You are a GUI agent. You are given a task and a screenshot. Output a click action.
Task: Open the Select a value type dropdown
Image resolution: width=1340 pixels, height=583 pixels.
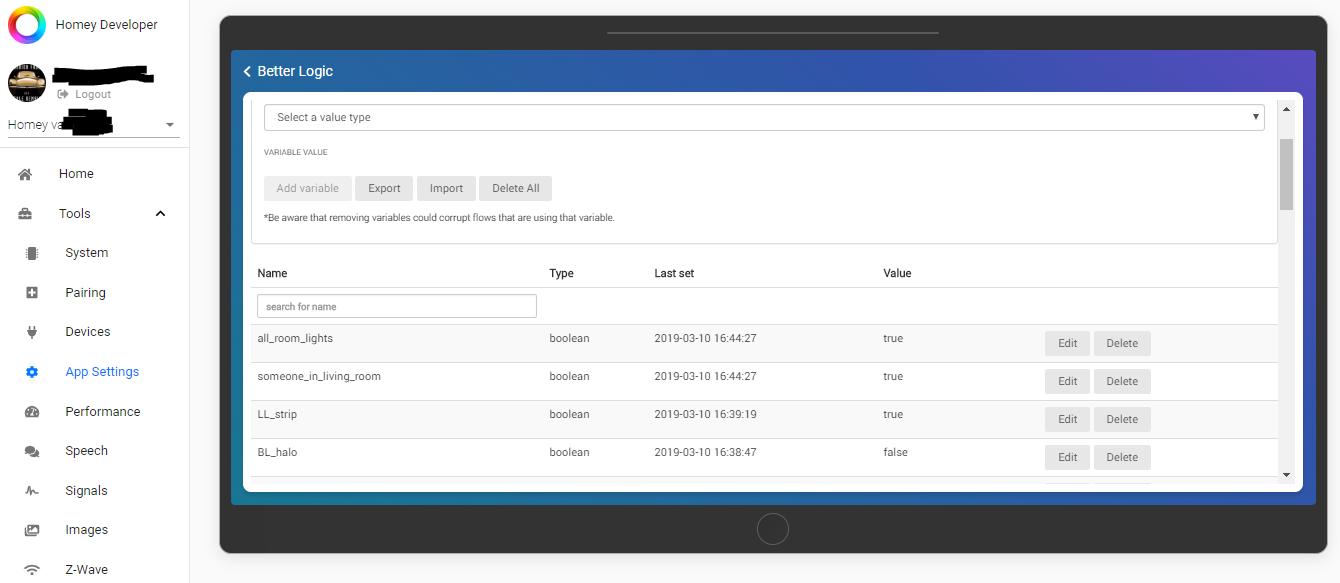pyautogui.click(x=764, y=117)
